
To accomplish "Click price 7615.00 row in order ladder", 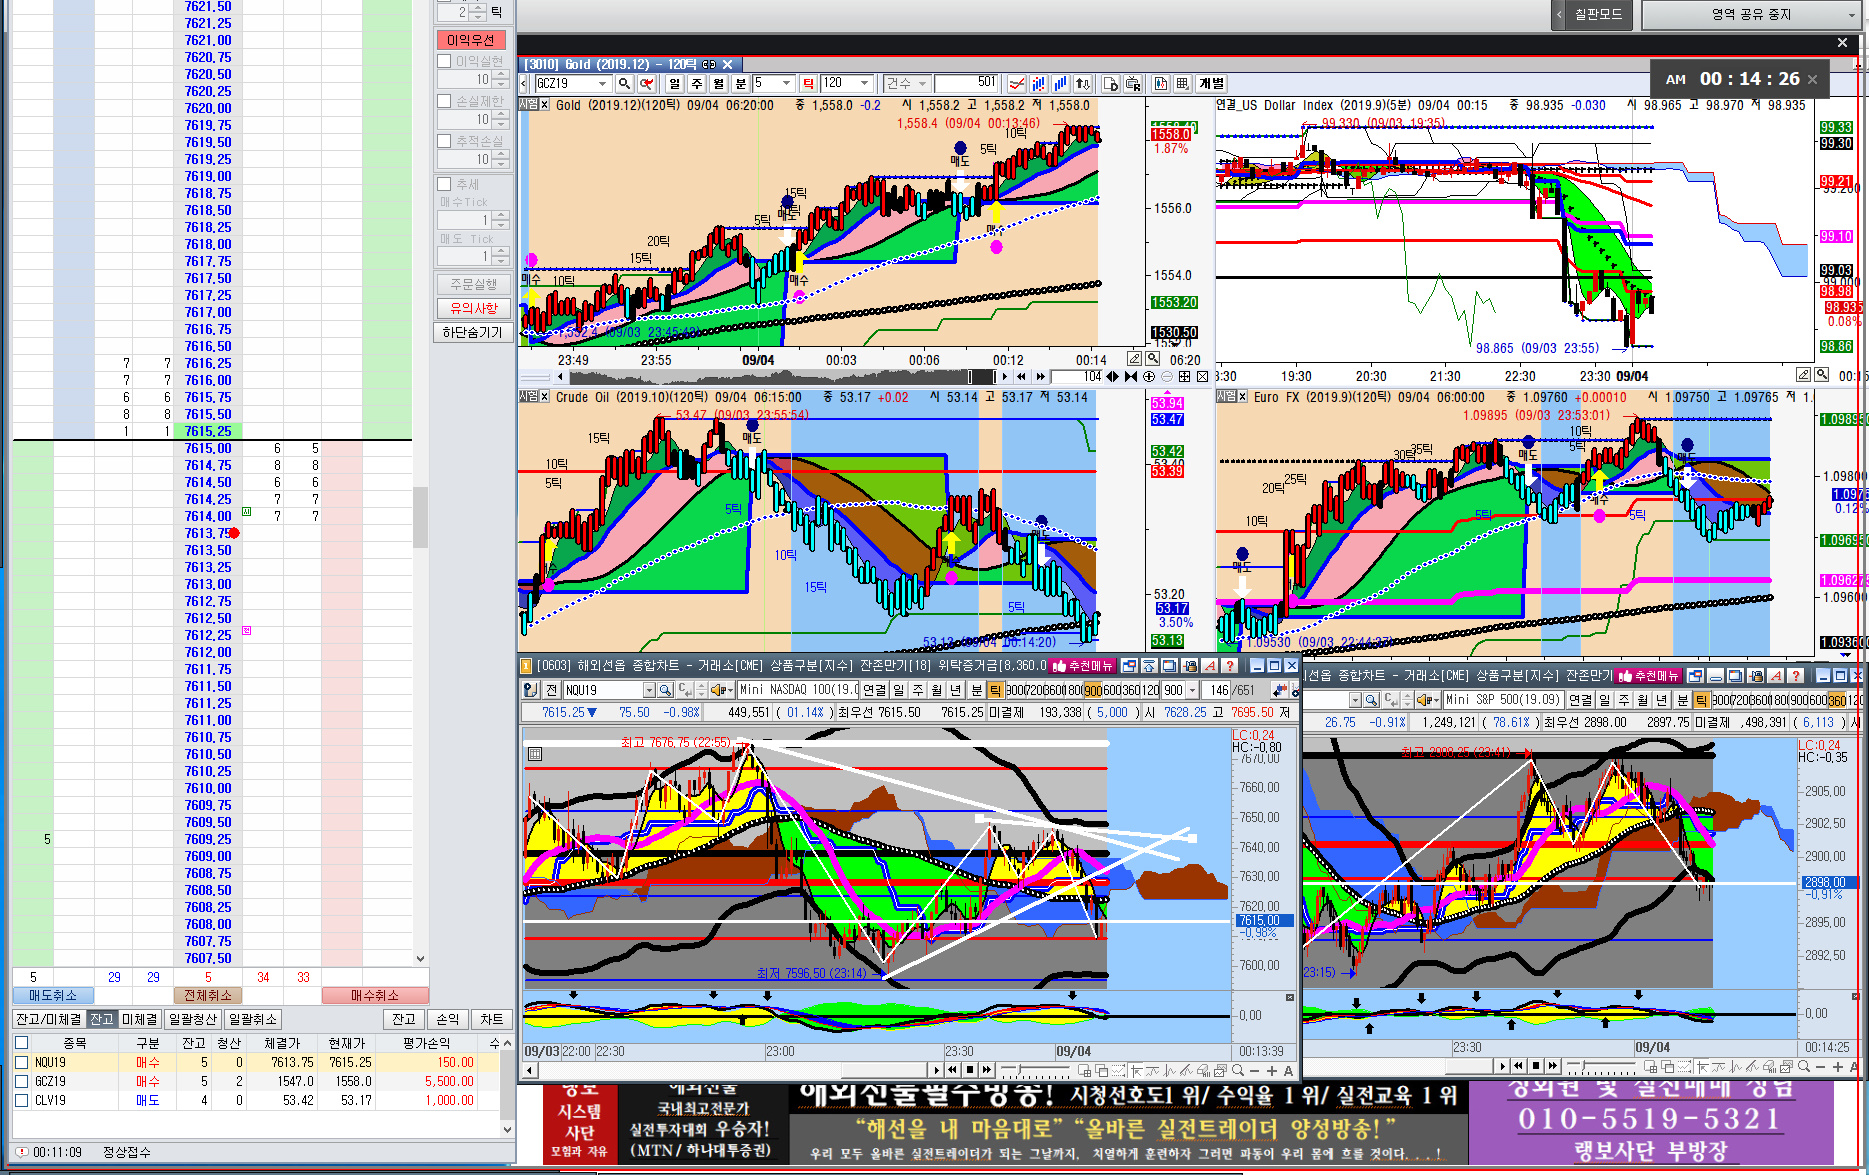I will tap(207, 448).
